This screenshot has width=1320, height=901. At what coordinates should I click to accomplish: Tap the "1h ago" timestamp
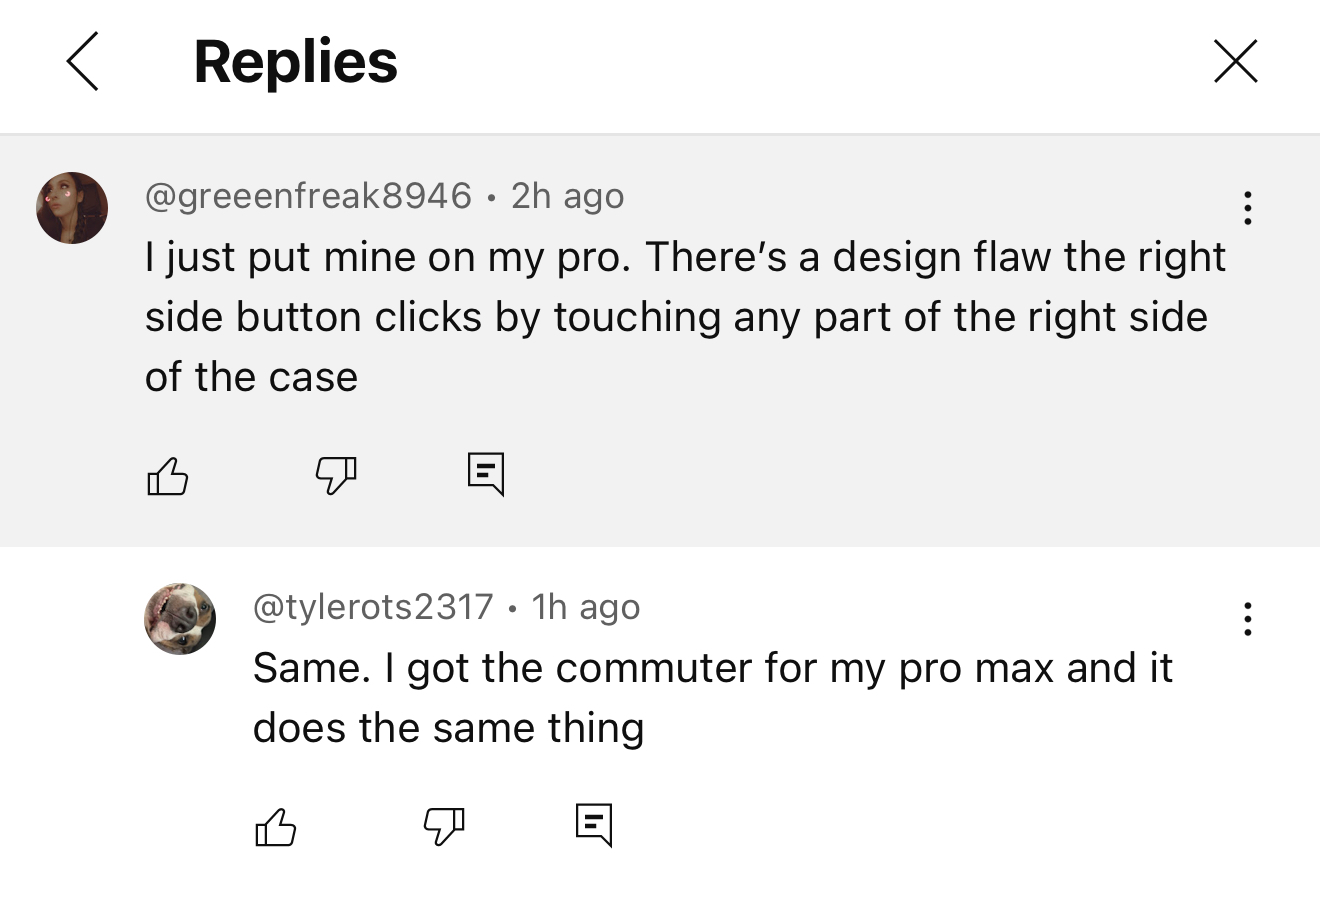click(x=586, y=606)
